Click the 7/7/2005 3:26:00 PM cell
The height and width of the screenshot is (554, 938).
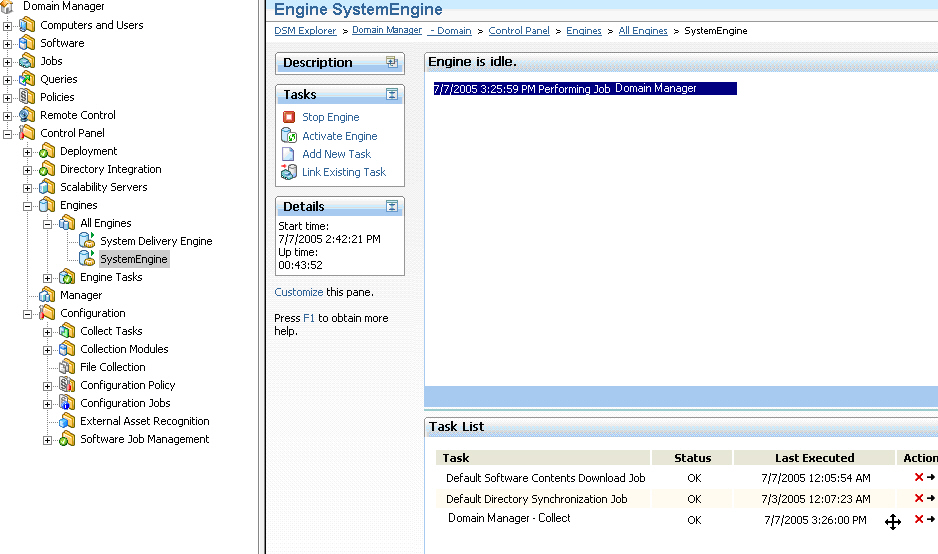tap(815, 520)
